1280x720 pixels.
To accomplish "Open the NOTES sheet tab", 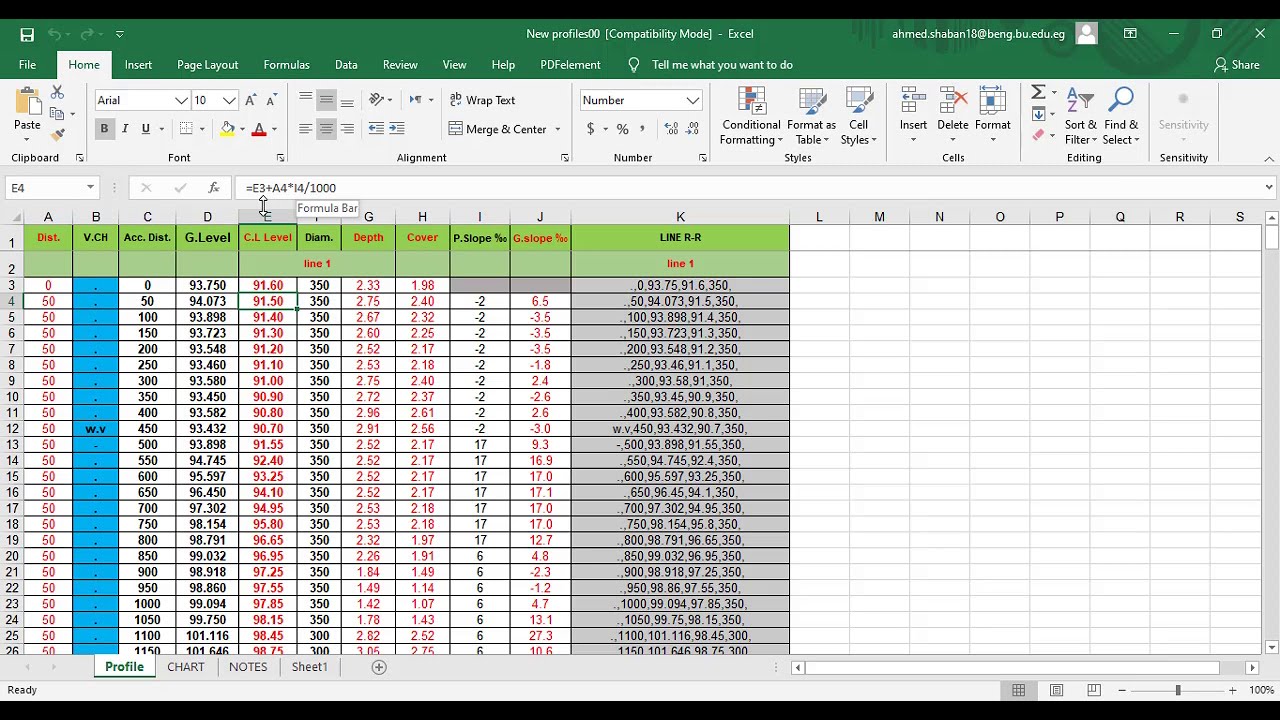I will click(x=248, y=667).
